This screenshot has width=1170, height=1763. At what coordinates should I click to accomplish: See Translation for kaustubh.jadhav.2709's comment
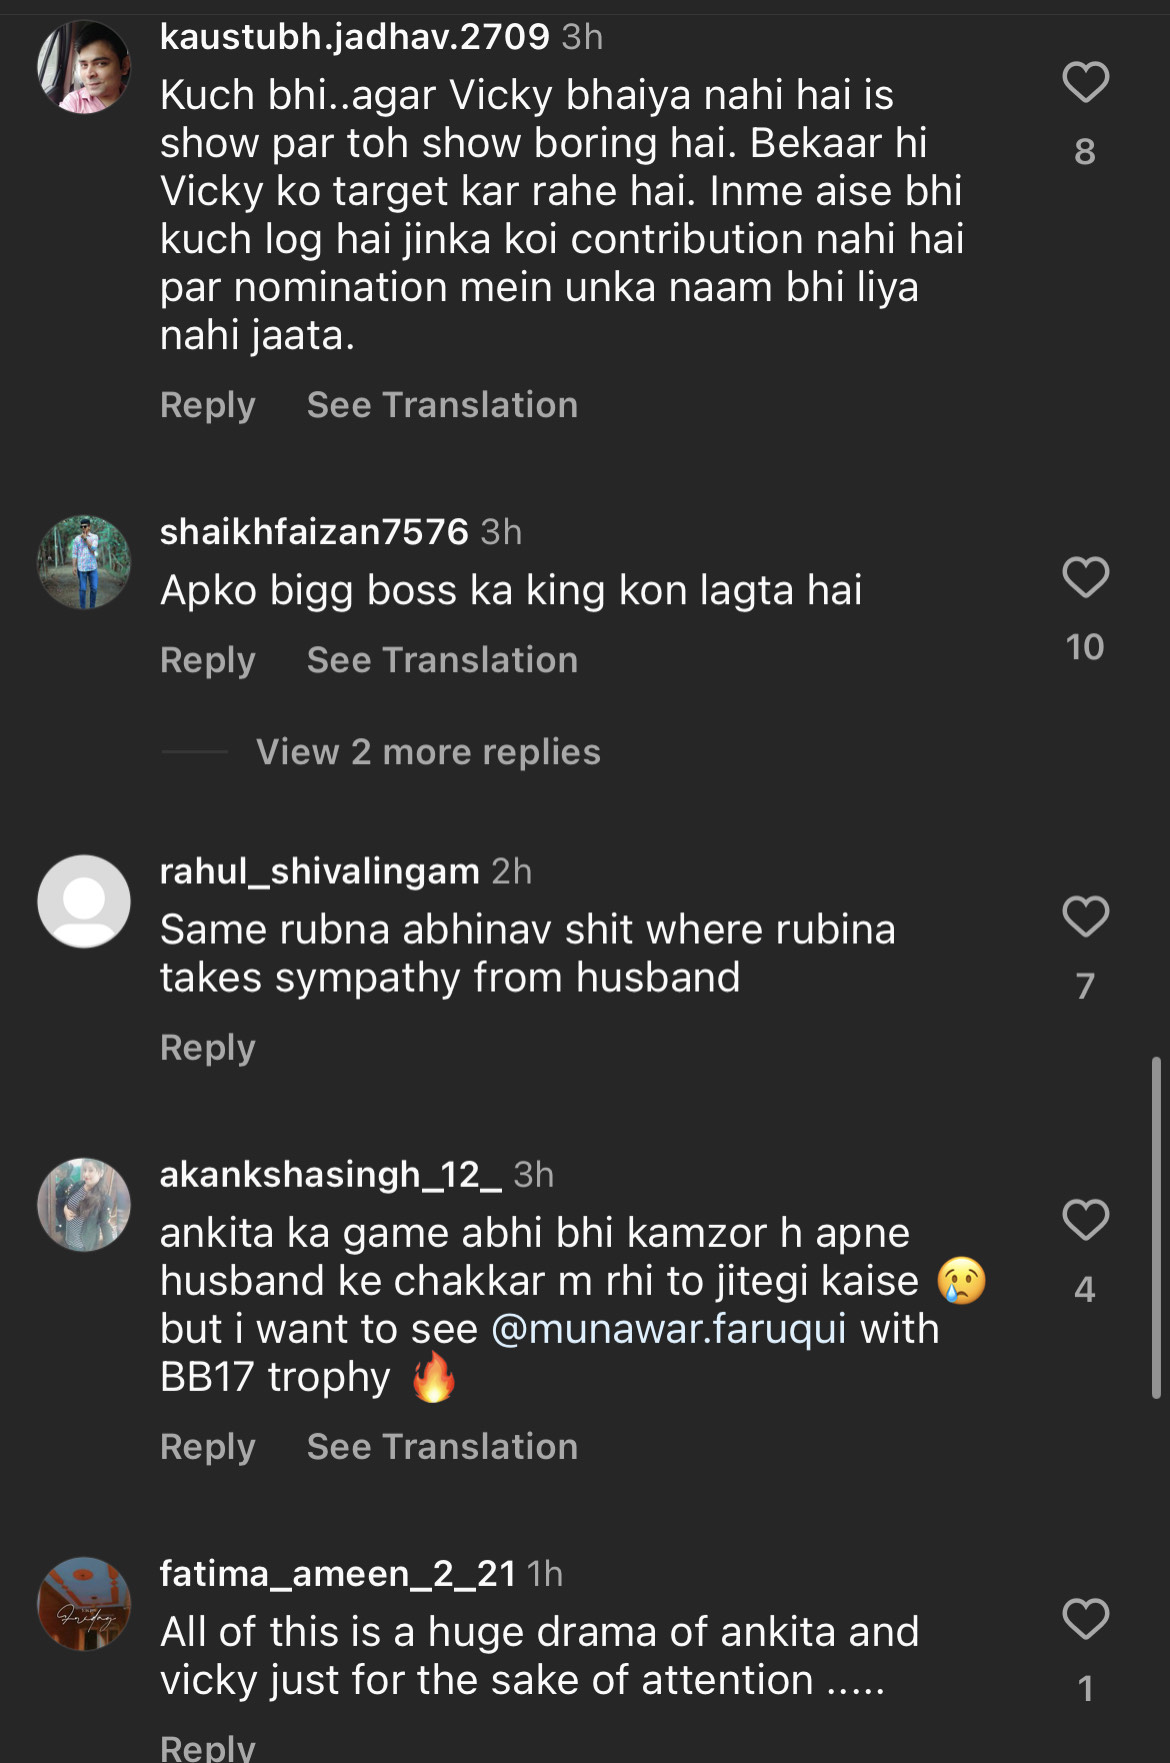(x=442, y=405)
